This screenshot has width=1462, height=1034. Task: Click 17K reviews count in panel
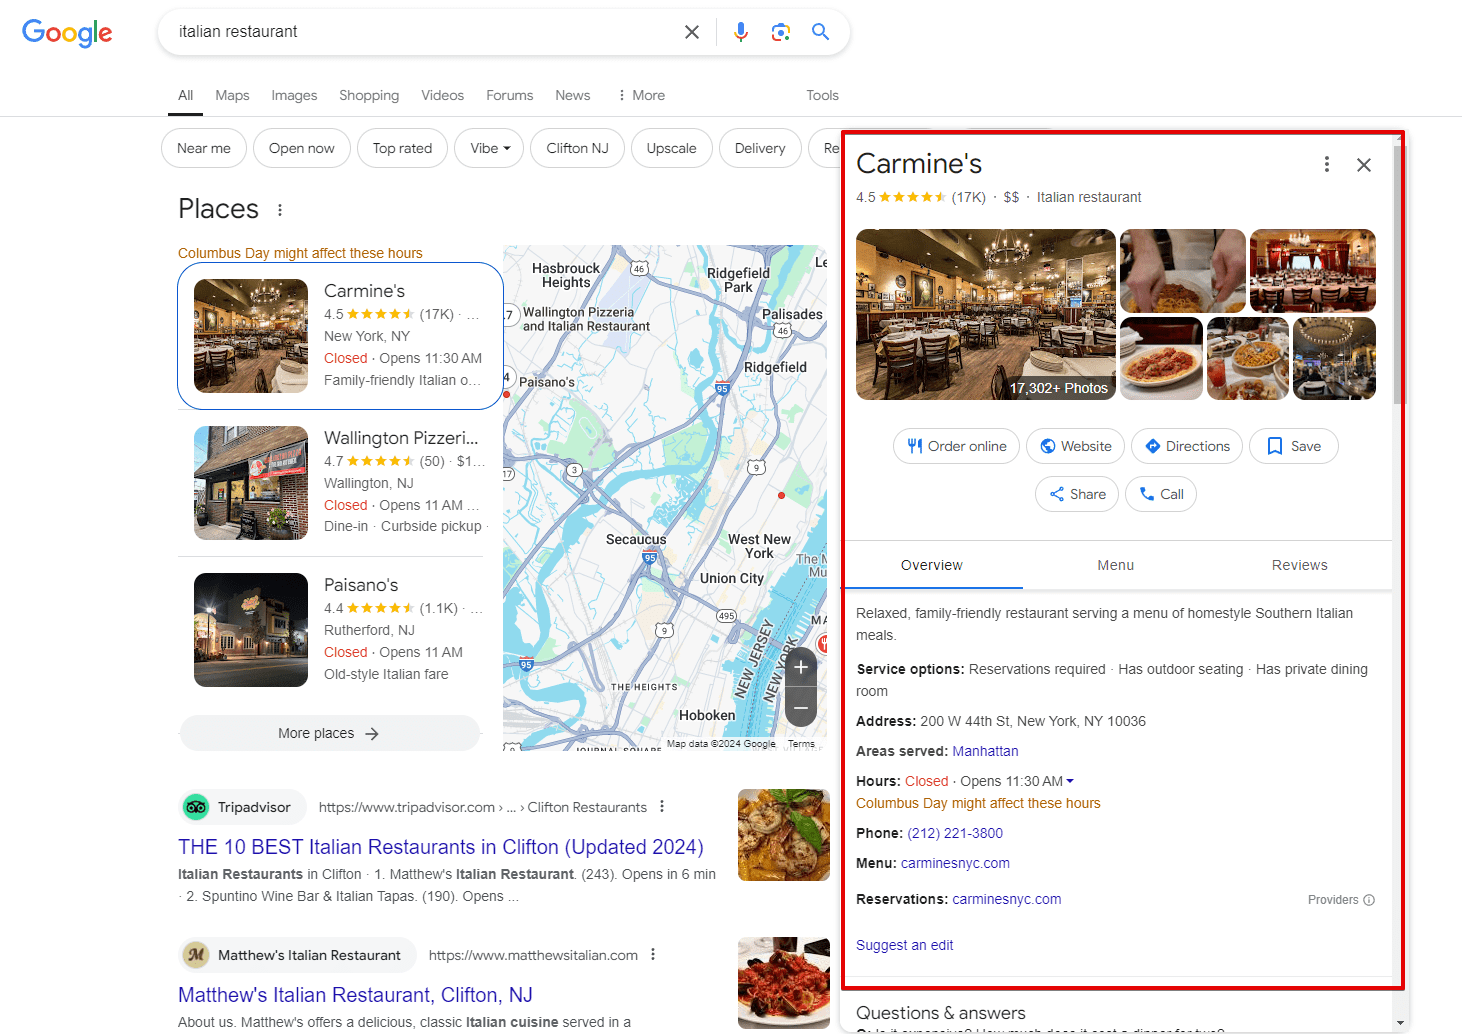[969, 197]
